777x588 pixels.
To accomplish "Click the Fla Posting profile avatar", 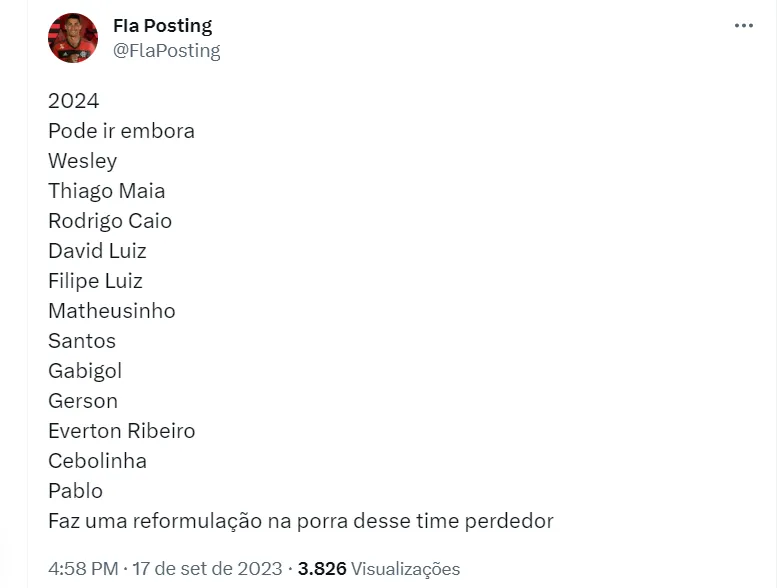I will click(x=73, y=38).
